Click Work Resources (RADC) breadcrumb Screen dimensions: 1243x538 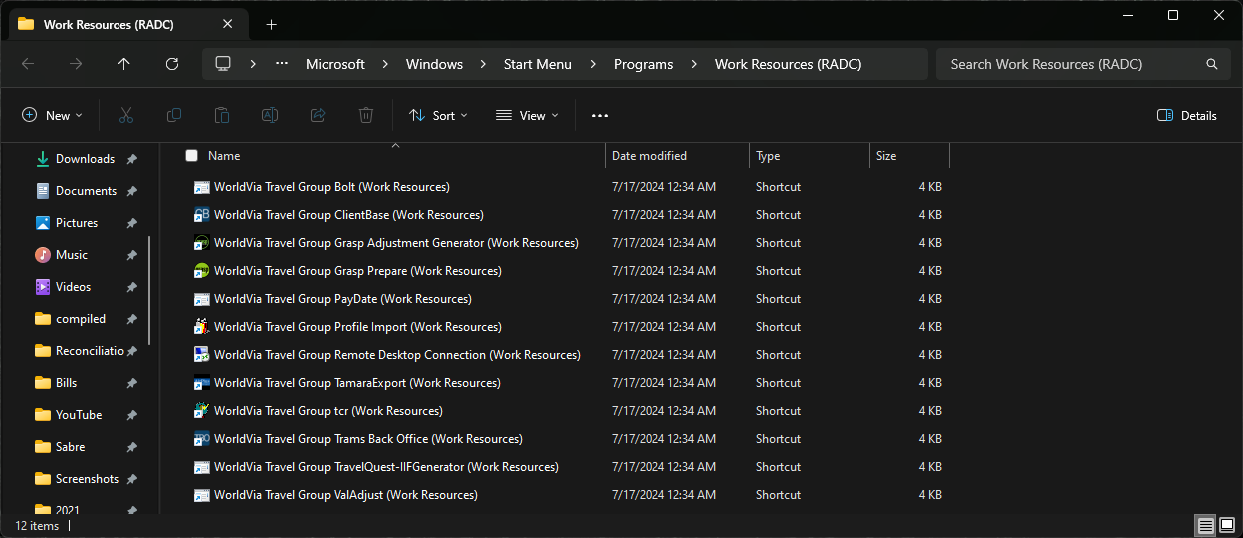click(x=788, y=64)
